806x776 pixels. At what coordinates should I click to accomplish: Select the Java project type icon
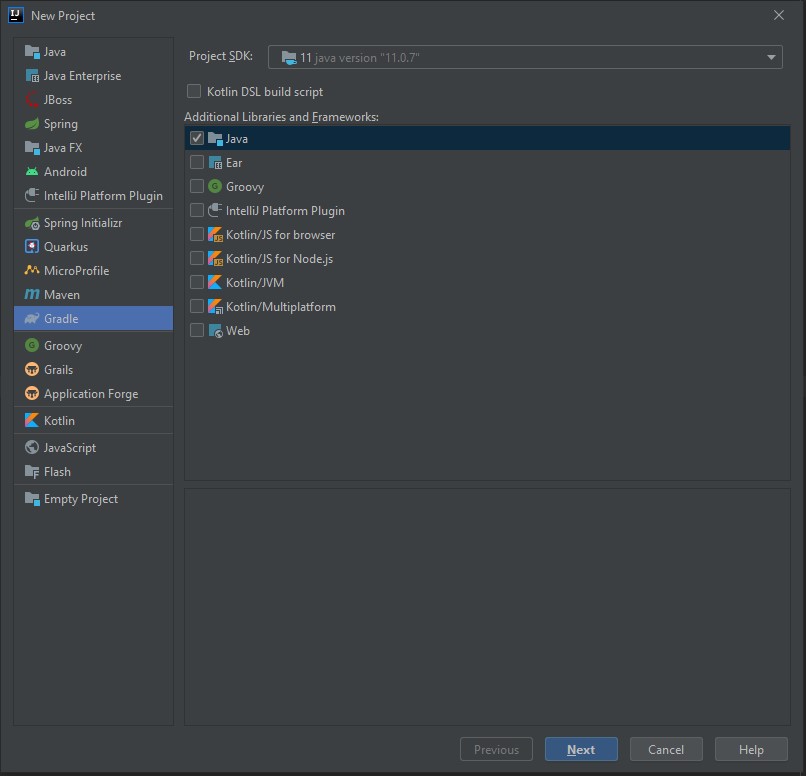pos(32,52)
